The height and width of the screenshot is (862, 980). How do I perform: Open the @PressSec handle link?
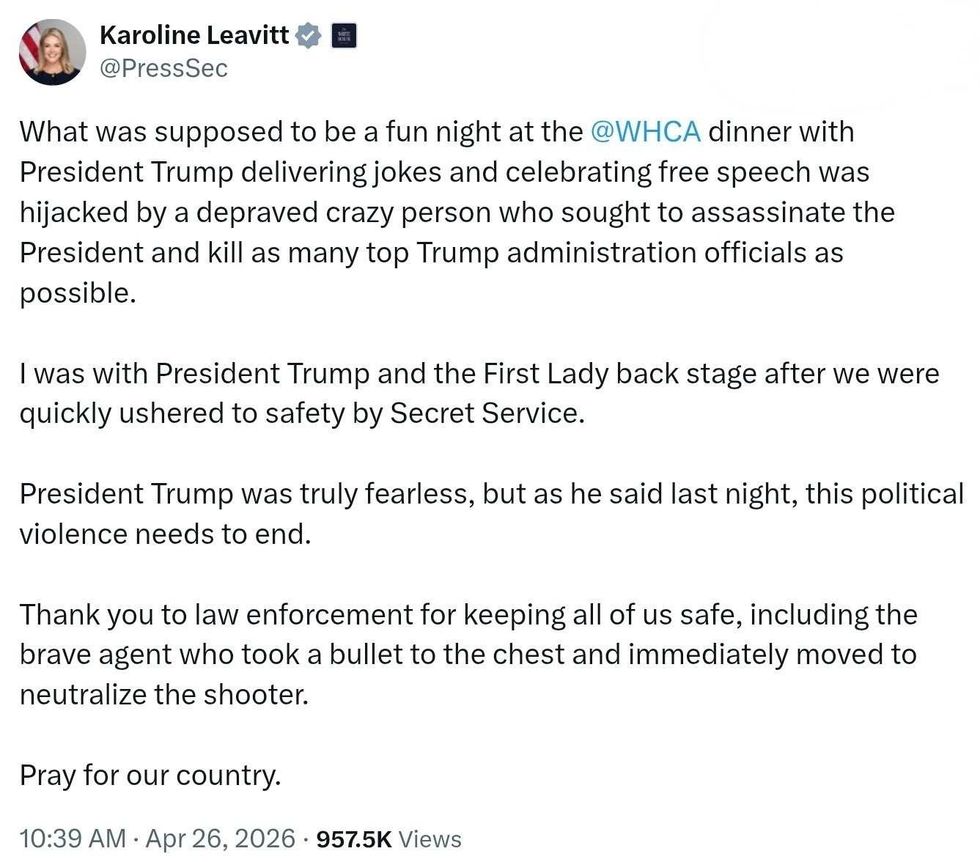click(x=163, y=68)
